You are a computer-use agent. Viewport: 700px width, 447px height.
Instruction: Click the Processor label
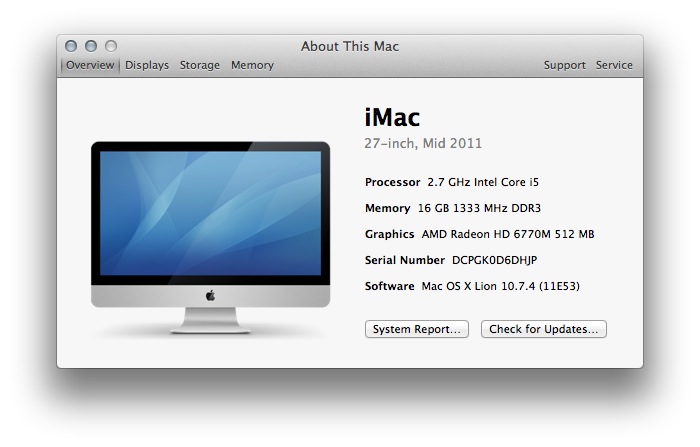point(392,182)
